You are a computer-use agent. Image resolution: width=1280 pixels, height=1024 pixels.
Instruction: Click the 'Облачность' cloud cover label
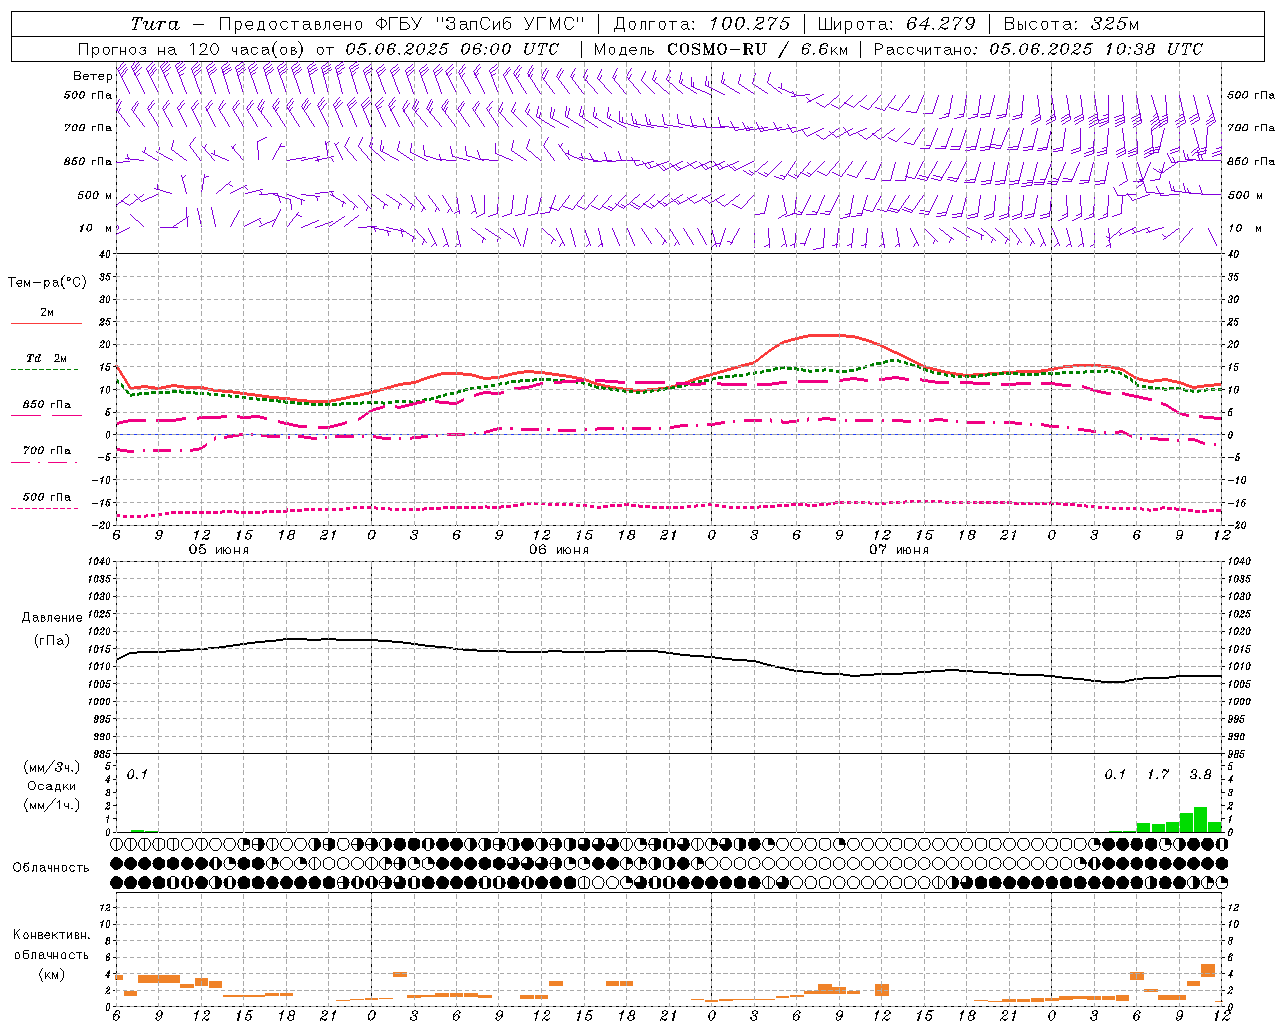click(51, 867)
